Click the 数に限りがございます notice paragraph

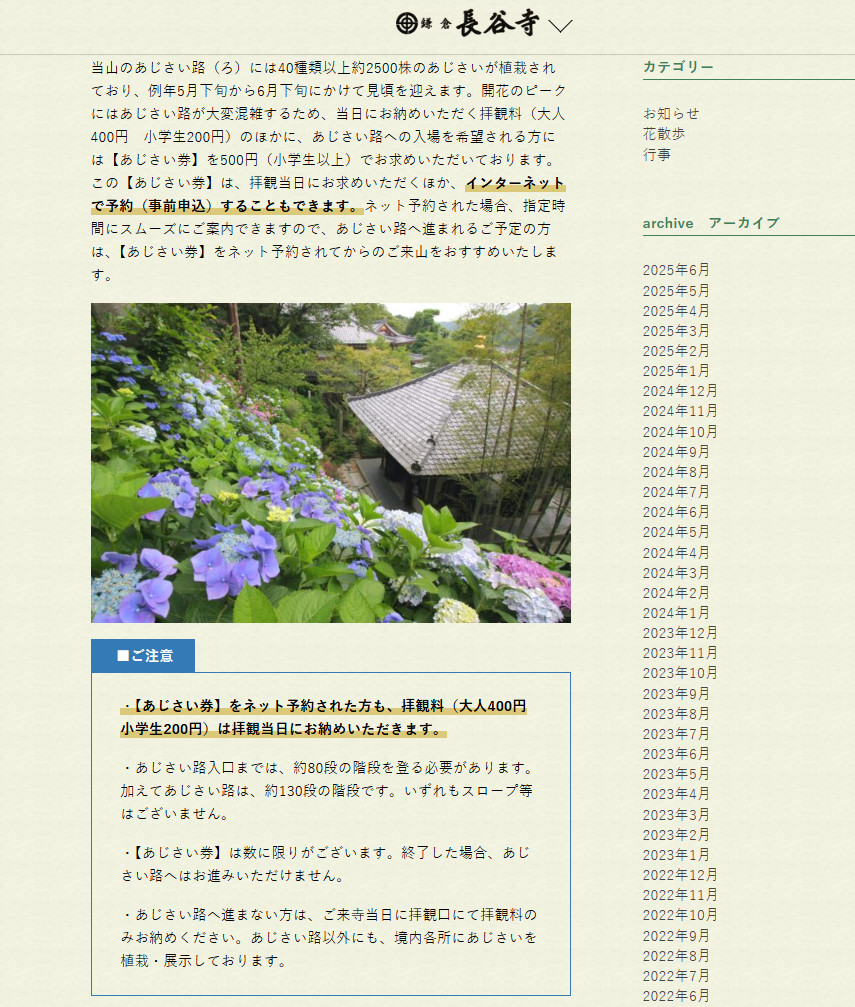coord(325,864)
